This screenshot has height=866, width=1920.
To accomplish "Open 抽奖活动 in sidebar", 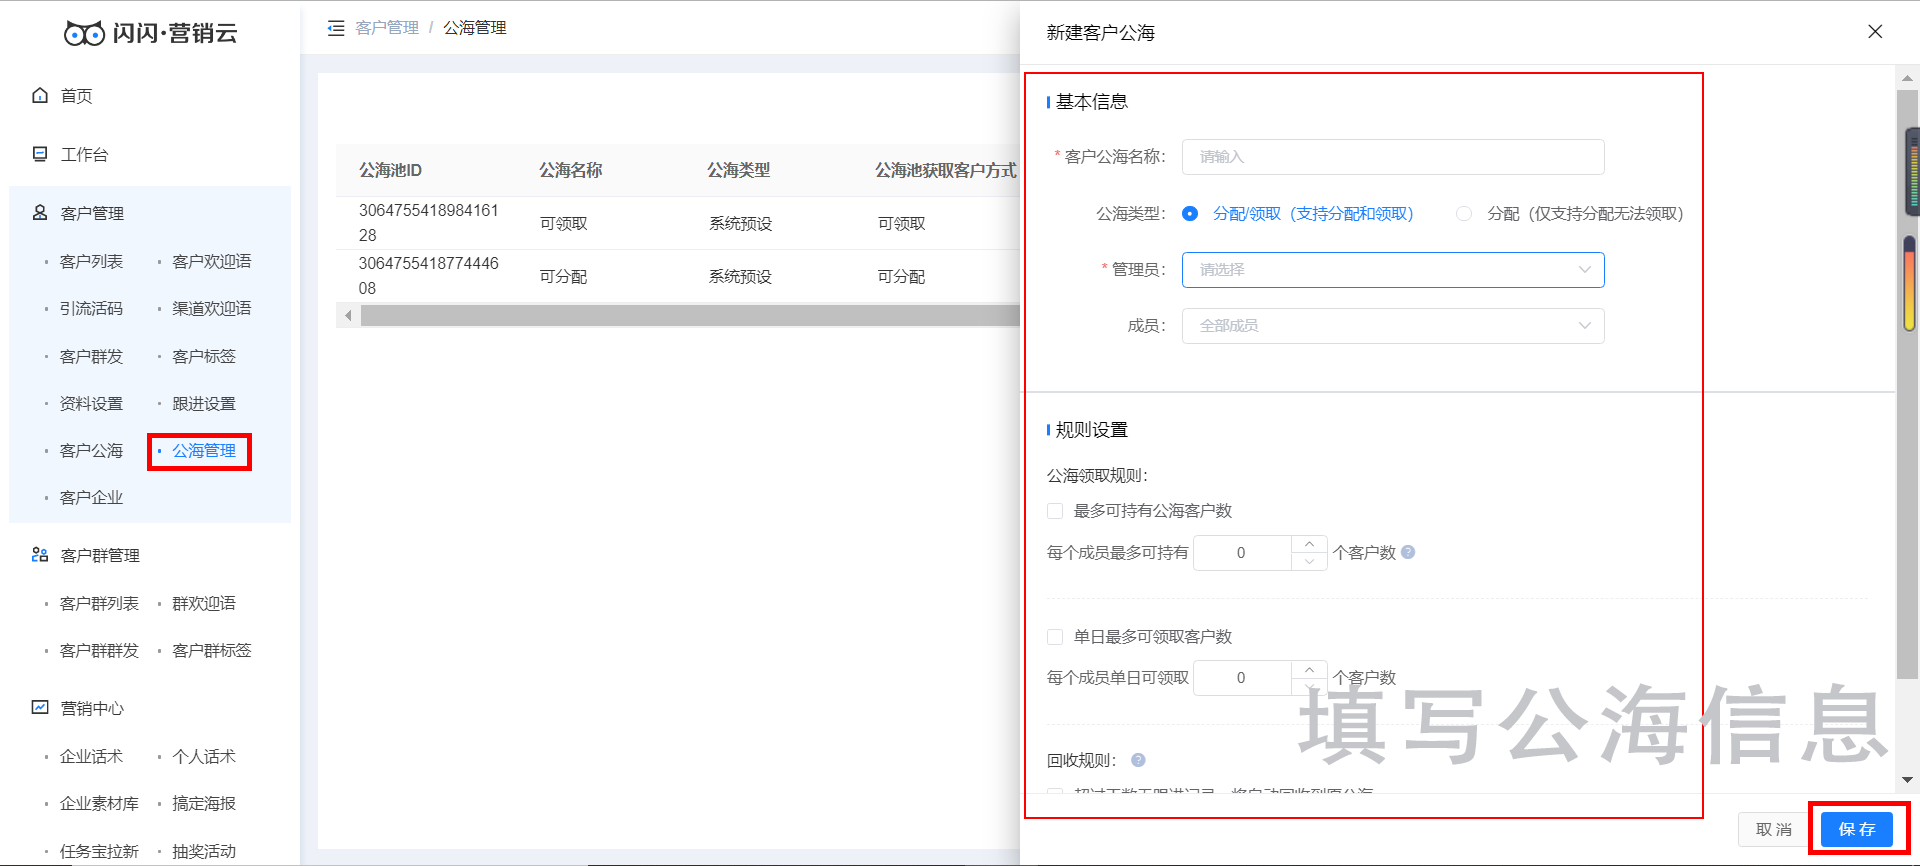I will click(204, 851).
